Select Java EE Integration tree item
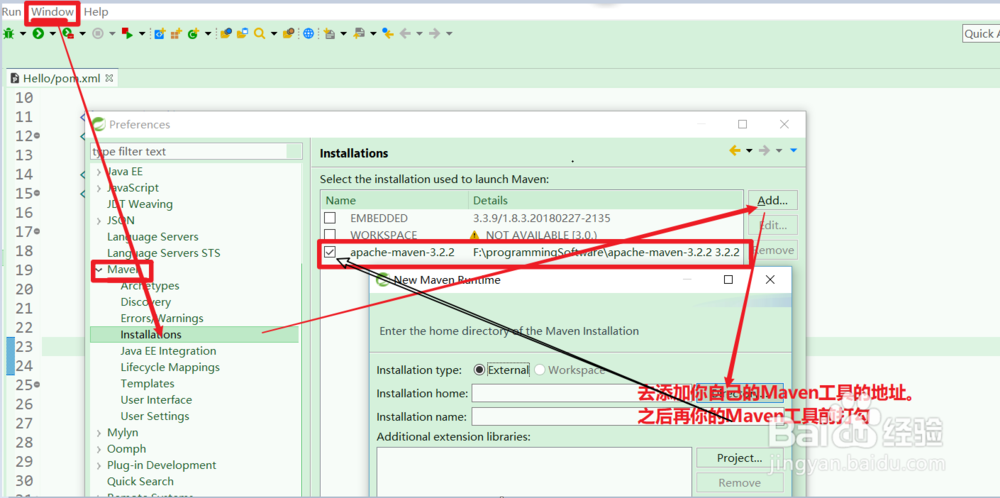The image size is (1000, 498). click(168, 351)
